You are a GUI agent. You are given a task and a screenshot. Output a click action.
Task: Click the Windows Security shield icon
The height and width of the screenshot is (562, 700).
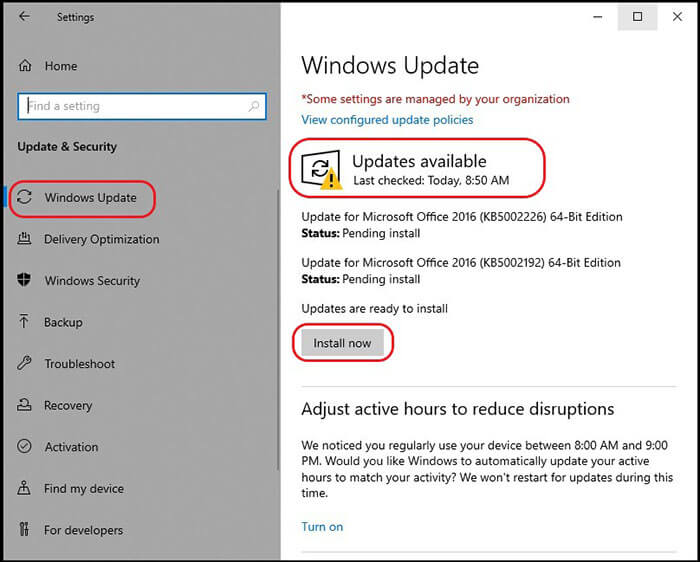tap(24, 280)
